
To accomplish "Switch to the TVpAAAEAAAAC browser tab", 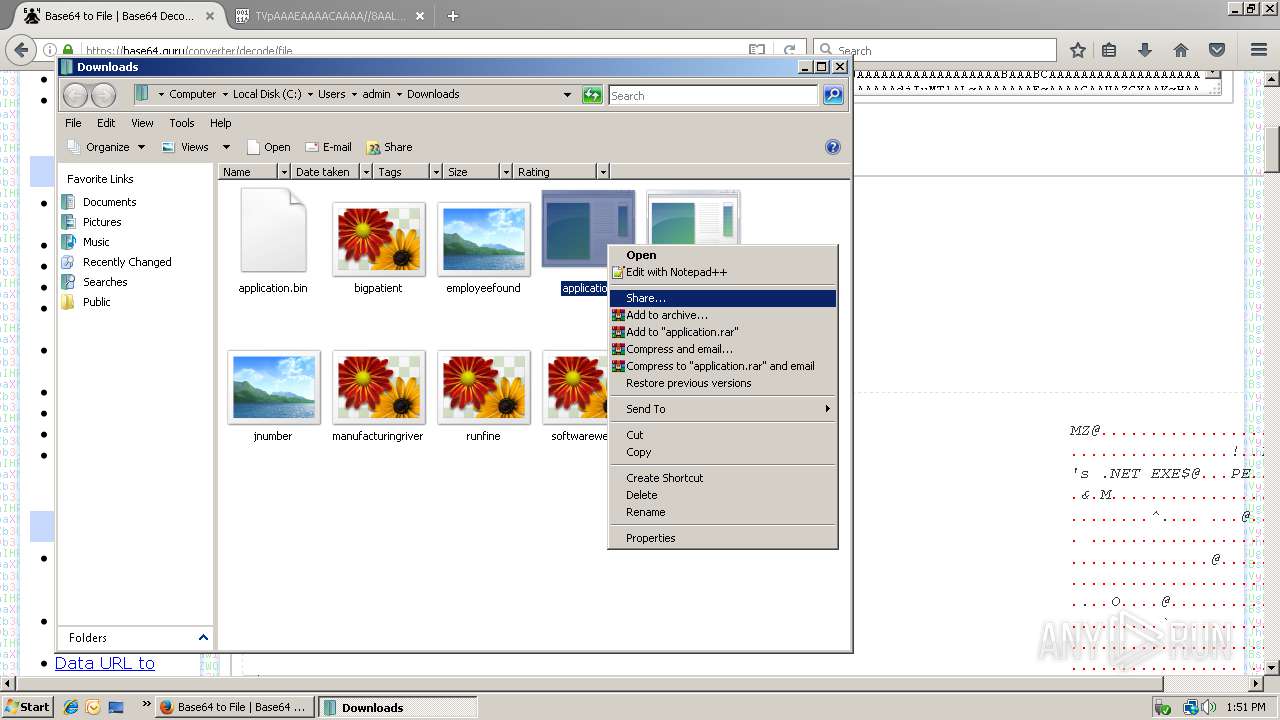I will pos(330,16).
